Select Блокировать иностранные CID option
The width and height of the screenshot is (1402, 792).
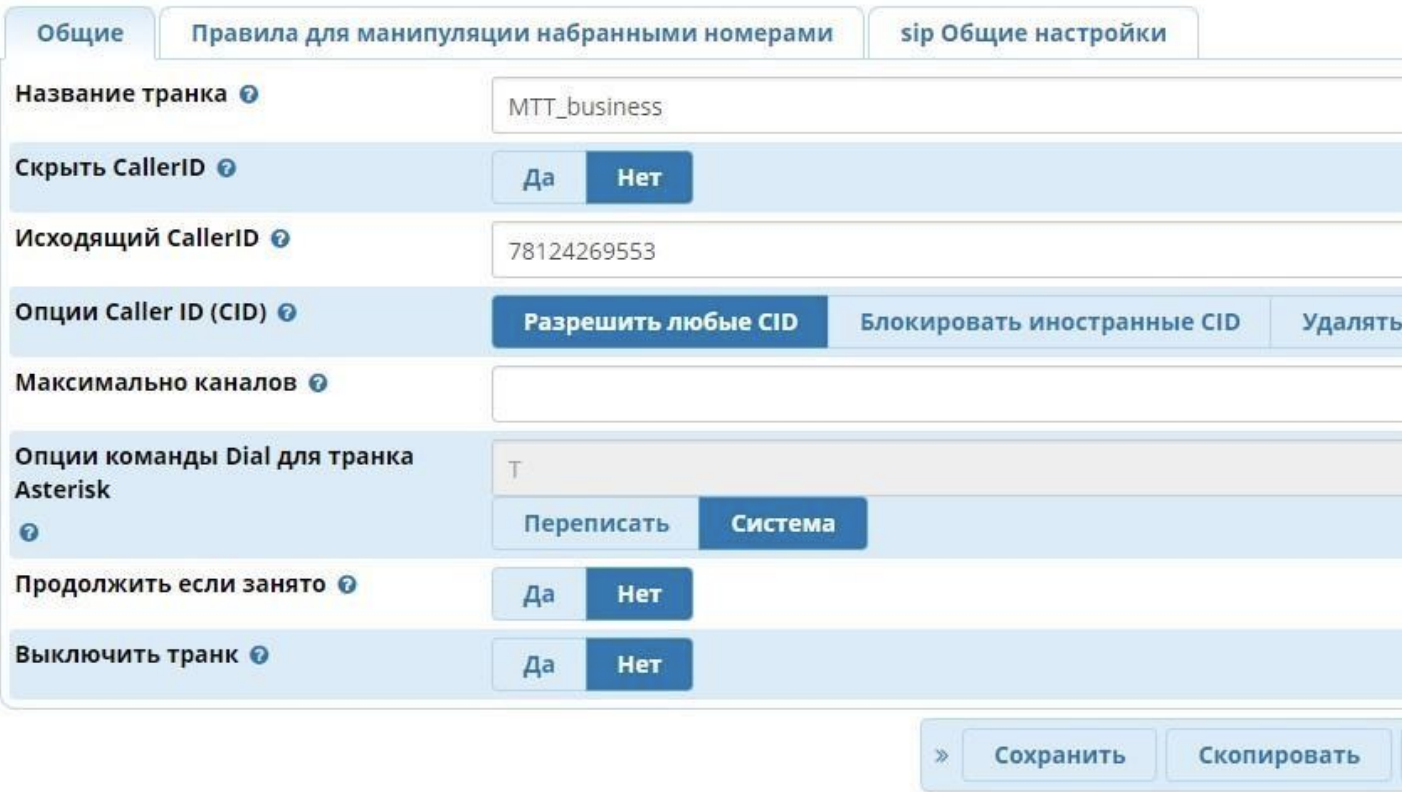click(1048, 322)
